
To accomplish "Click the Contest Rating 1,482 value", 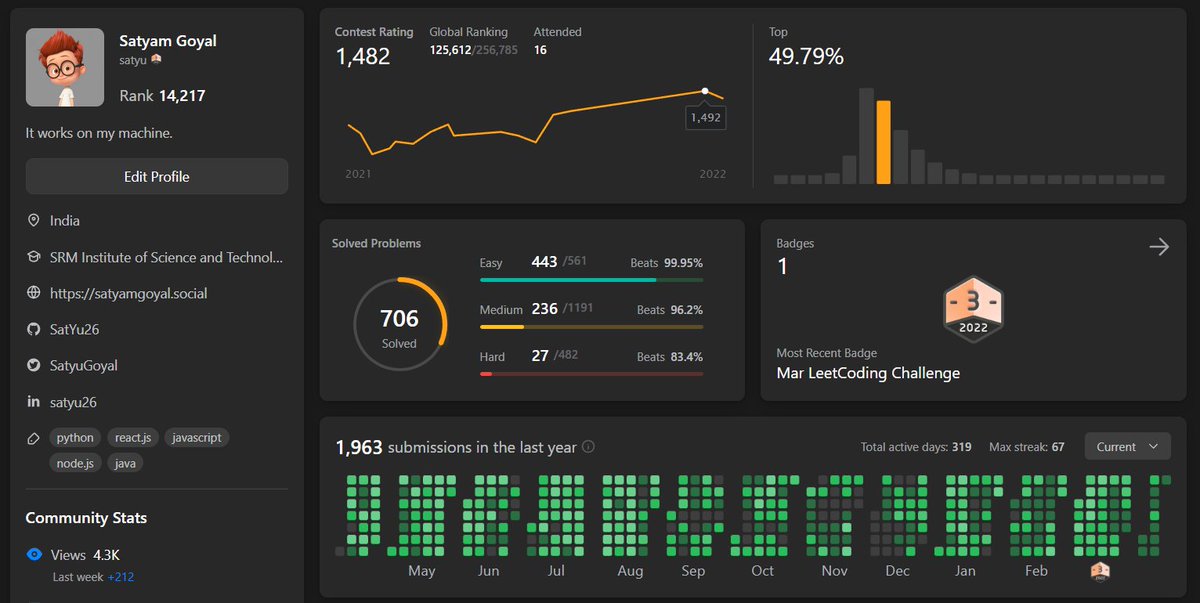I will [363, 58].
